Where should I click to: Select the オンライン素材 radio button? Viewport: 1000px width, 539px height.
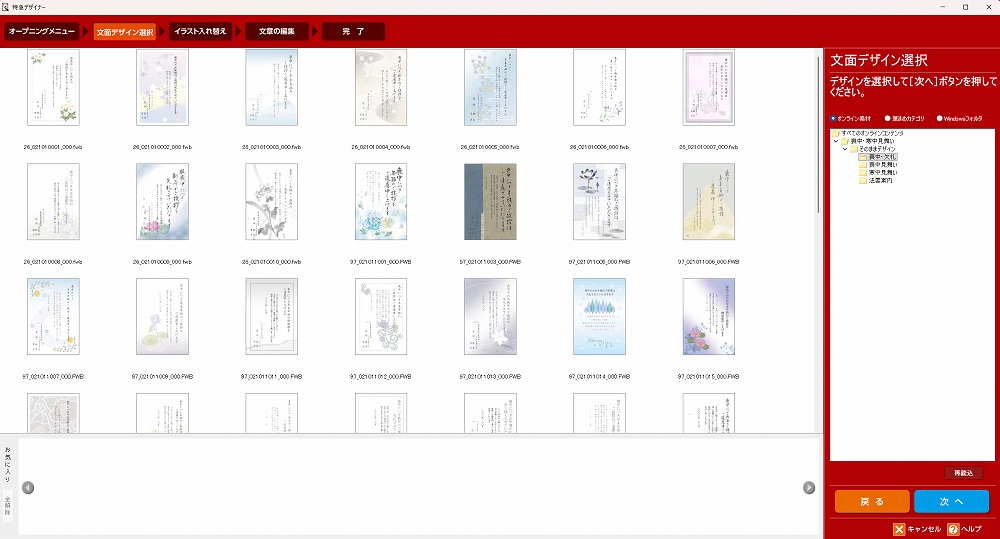(834, 118)
